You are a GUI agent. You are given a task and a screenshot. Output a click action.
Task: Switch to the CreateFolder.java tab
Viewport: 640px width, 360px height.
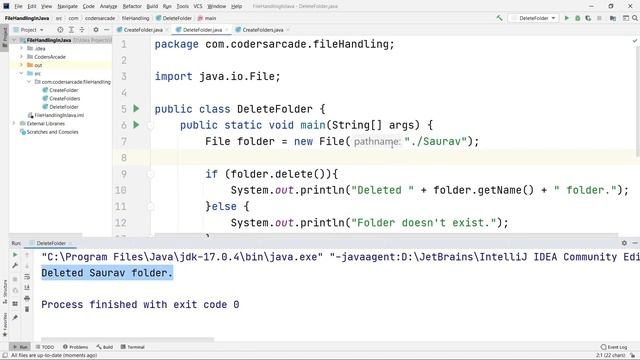tap(142, 30)
